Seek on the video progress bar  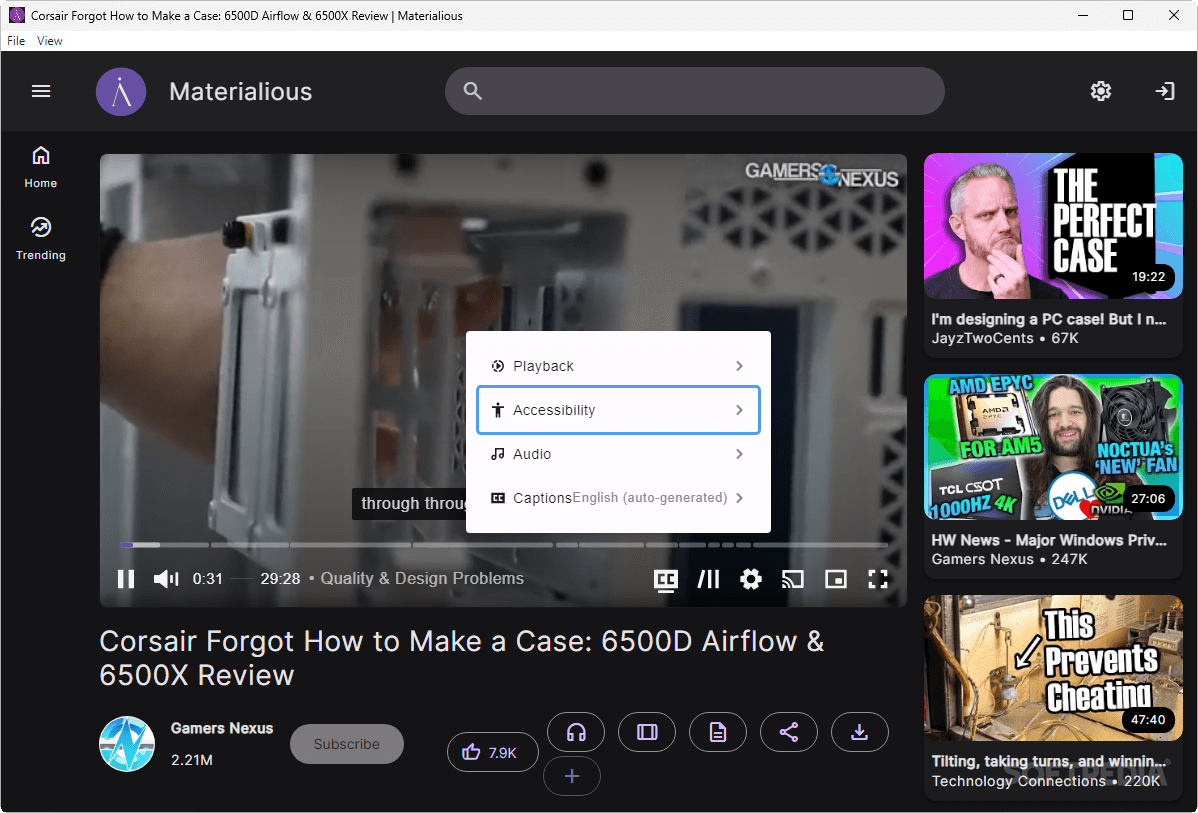point(503,545)
